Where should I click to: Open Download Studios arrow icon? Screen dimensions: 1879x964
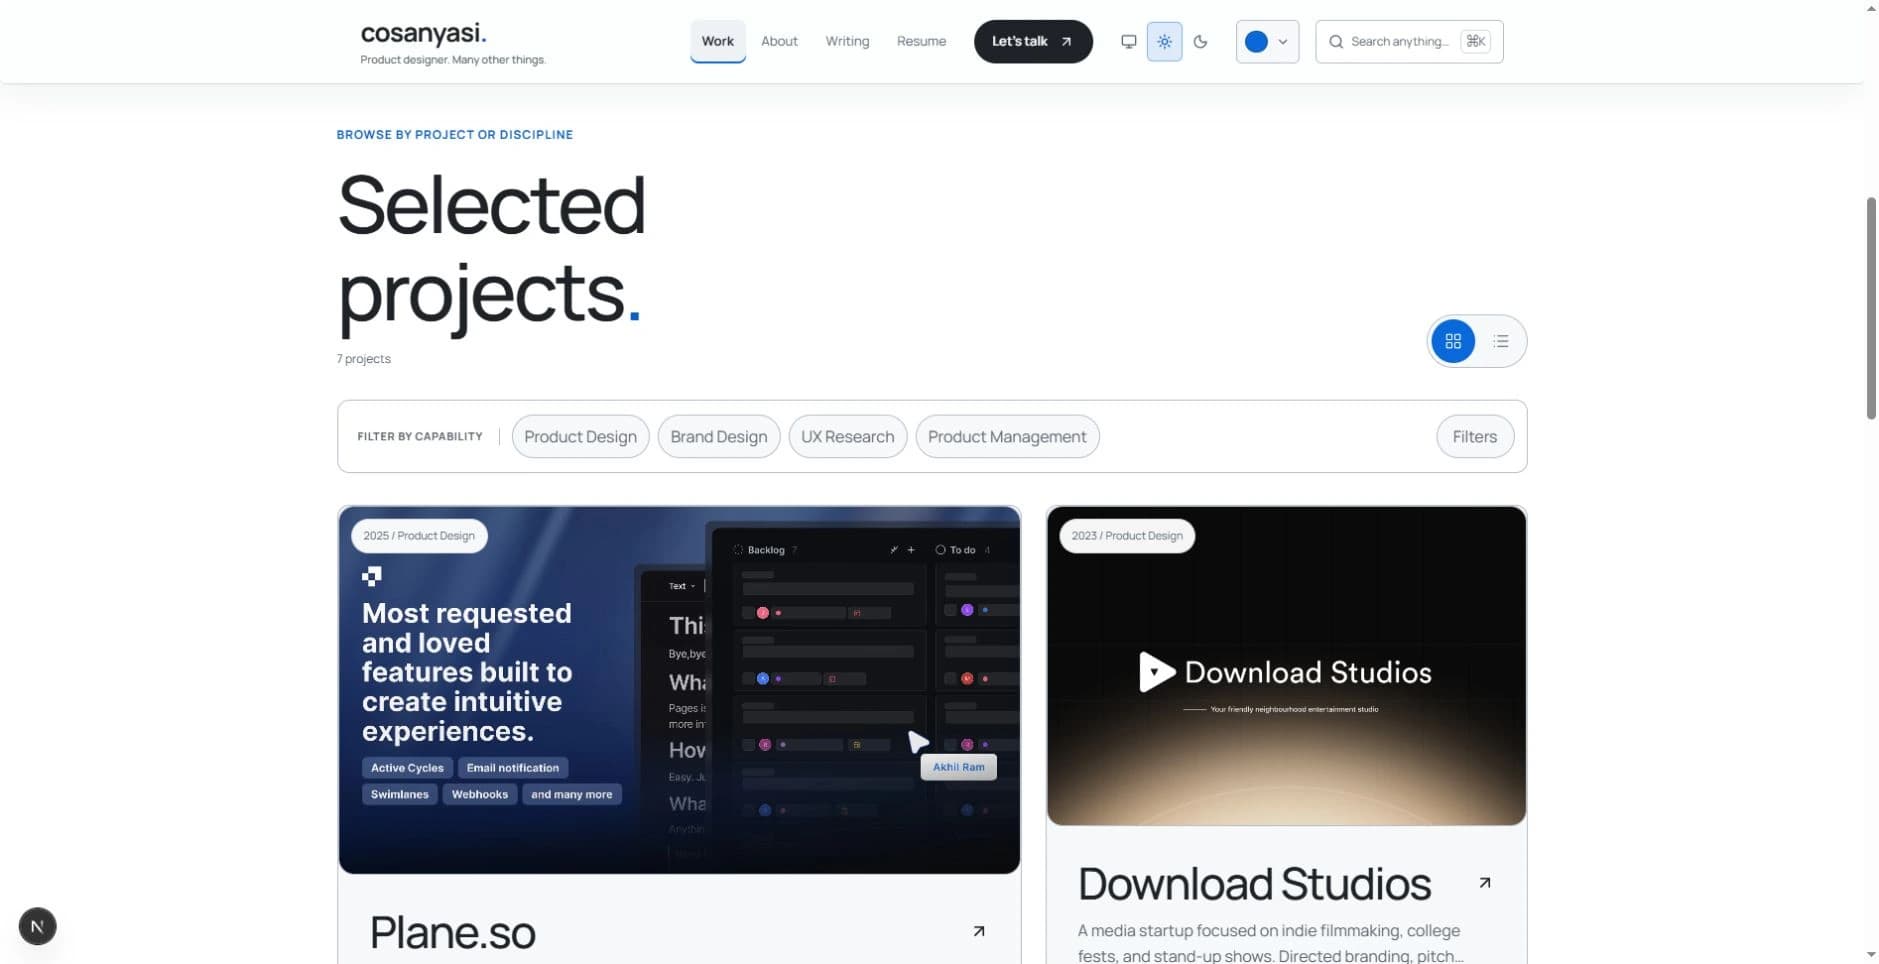coord(1484,883)
